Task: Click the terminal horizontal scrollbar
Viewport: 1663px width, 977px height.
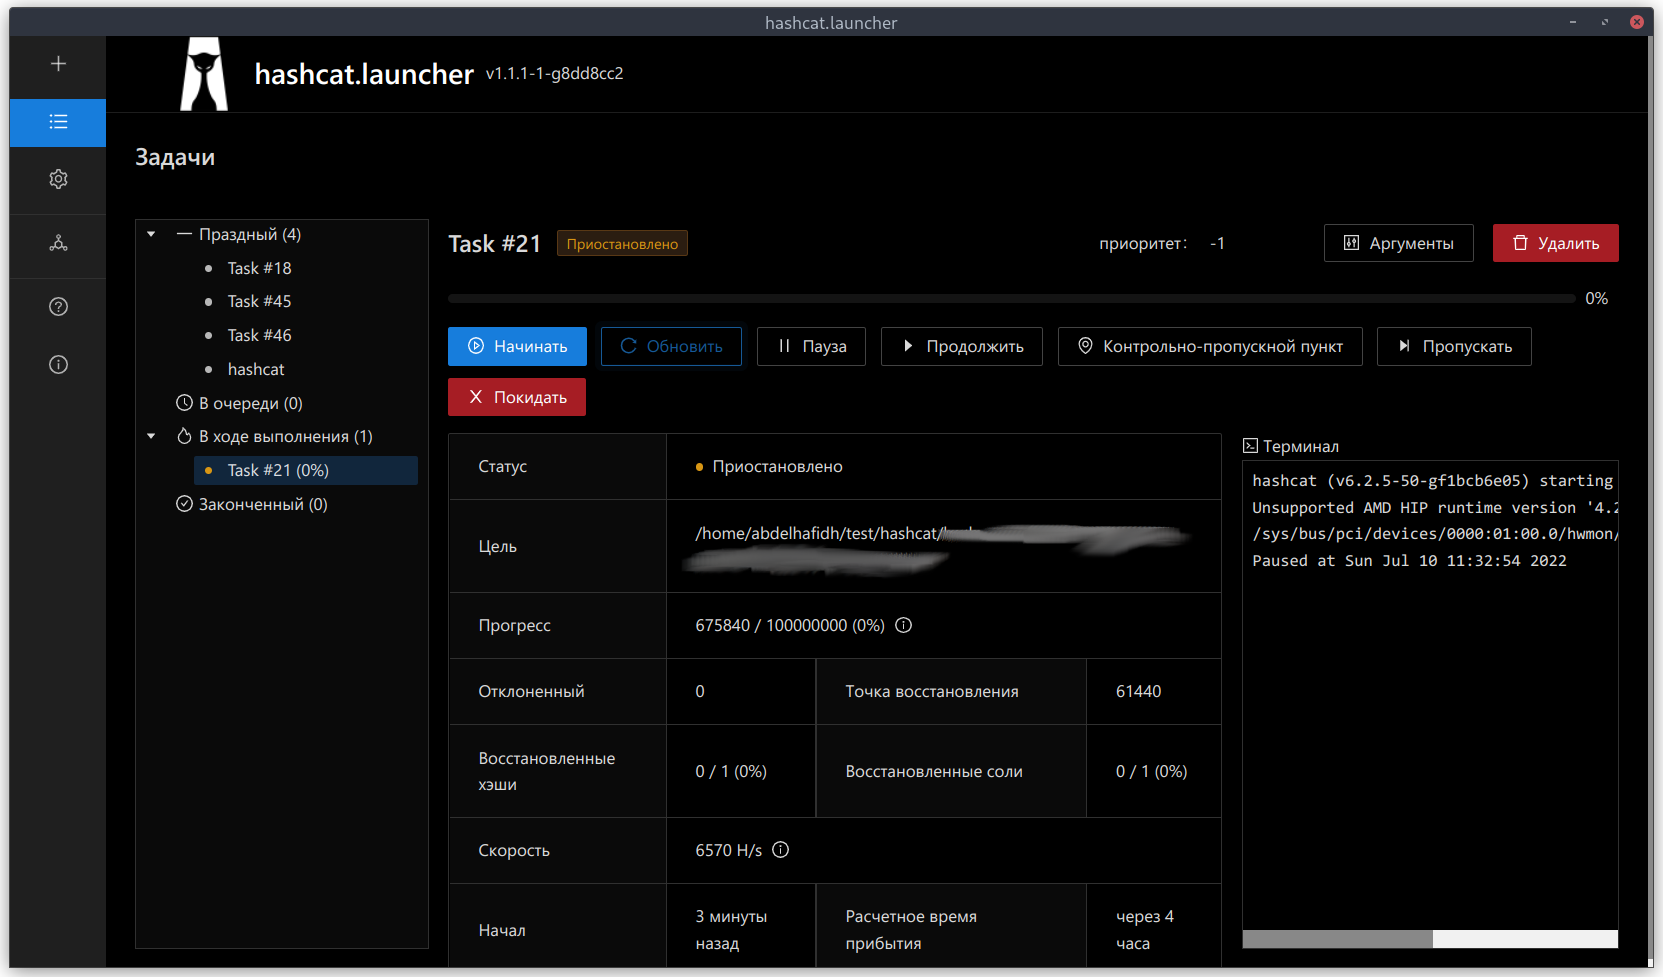Action: click(1337, 939)
